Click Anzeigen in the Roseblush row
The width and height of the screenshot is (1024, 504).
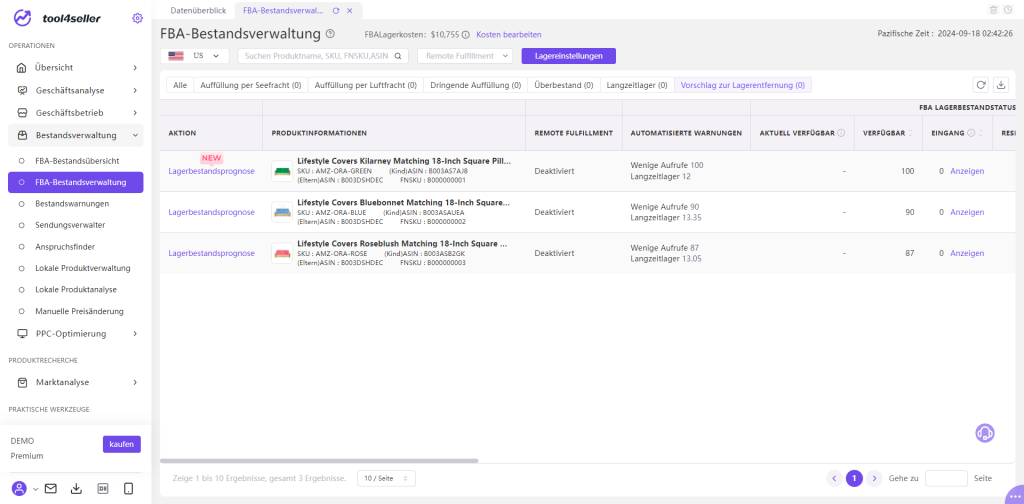(x=967, y=253)
